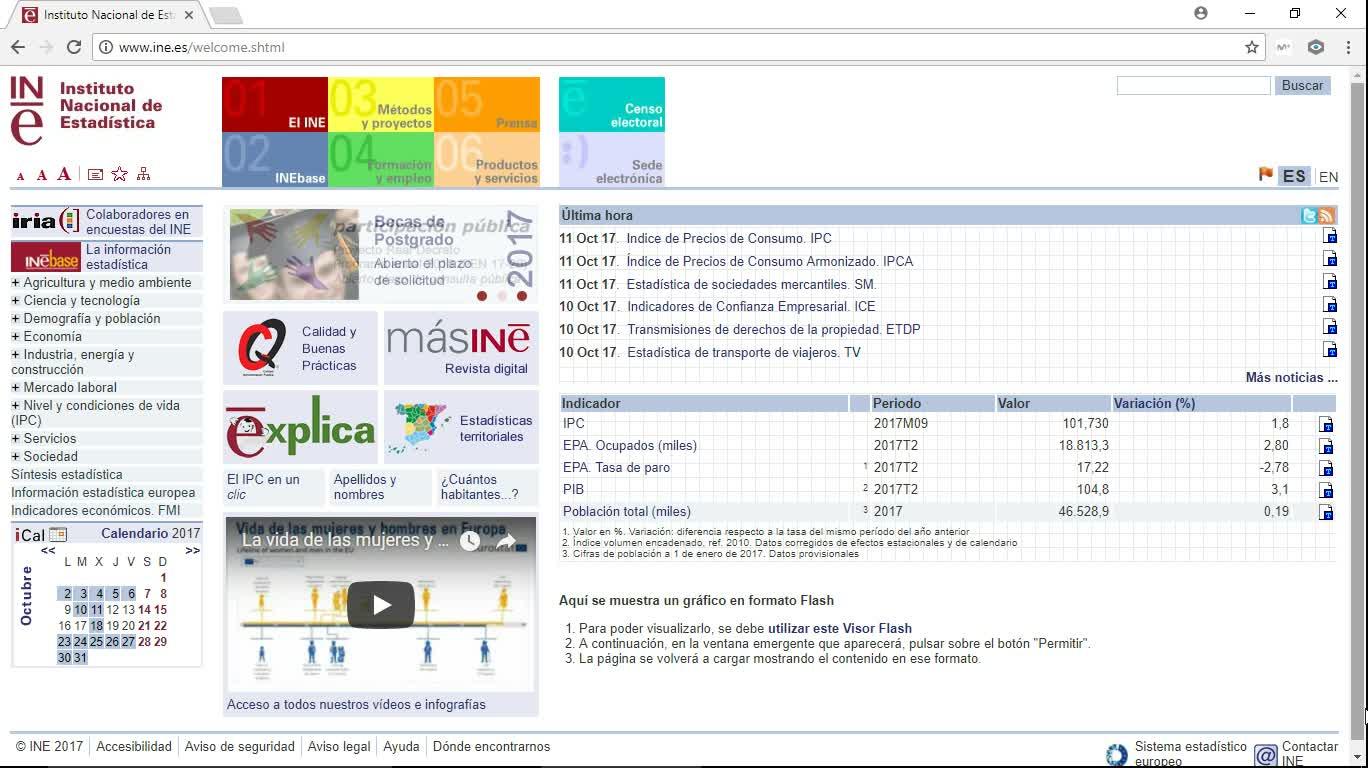Open the data icon for EPA. Tasa de paro row
Screen dimensions: 1368x768
1326,468
